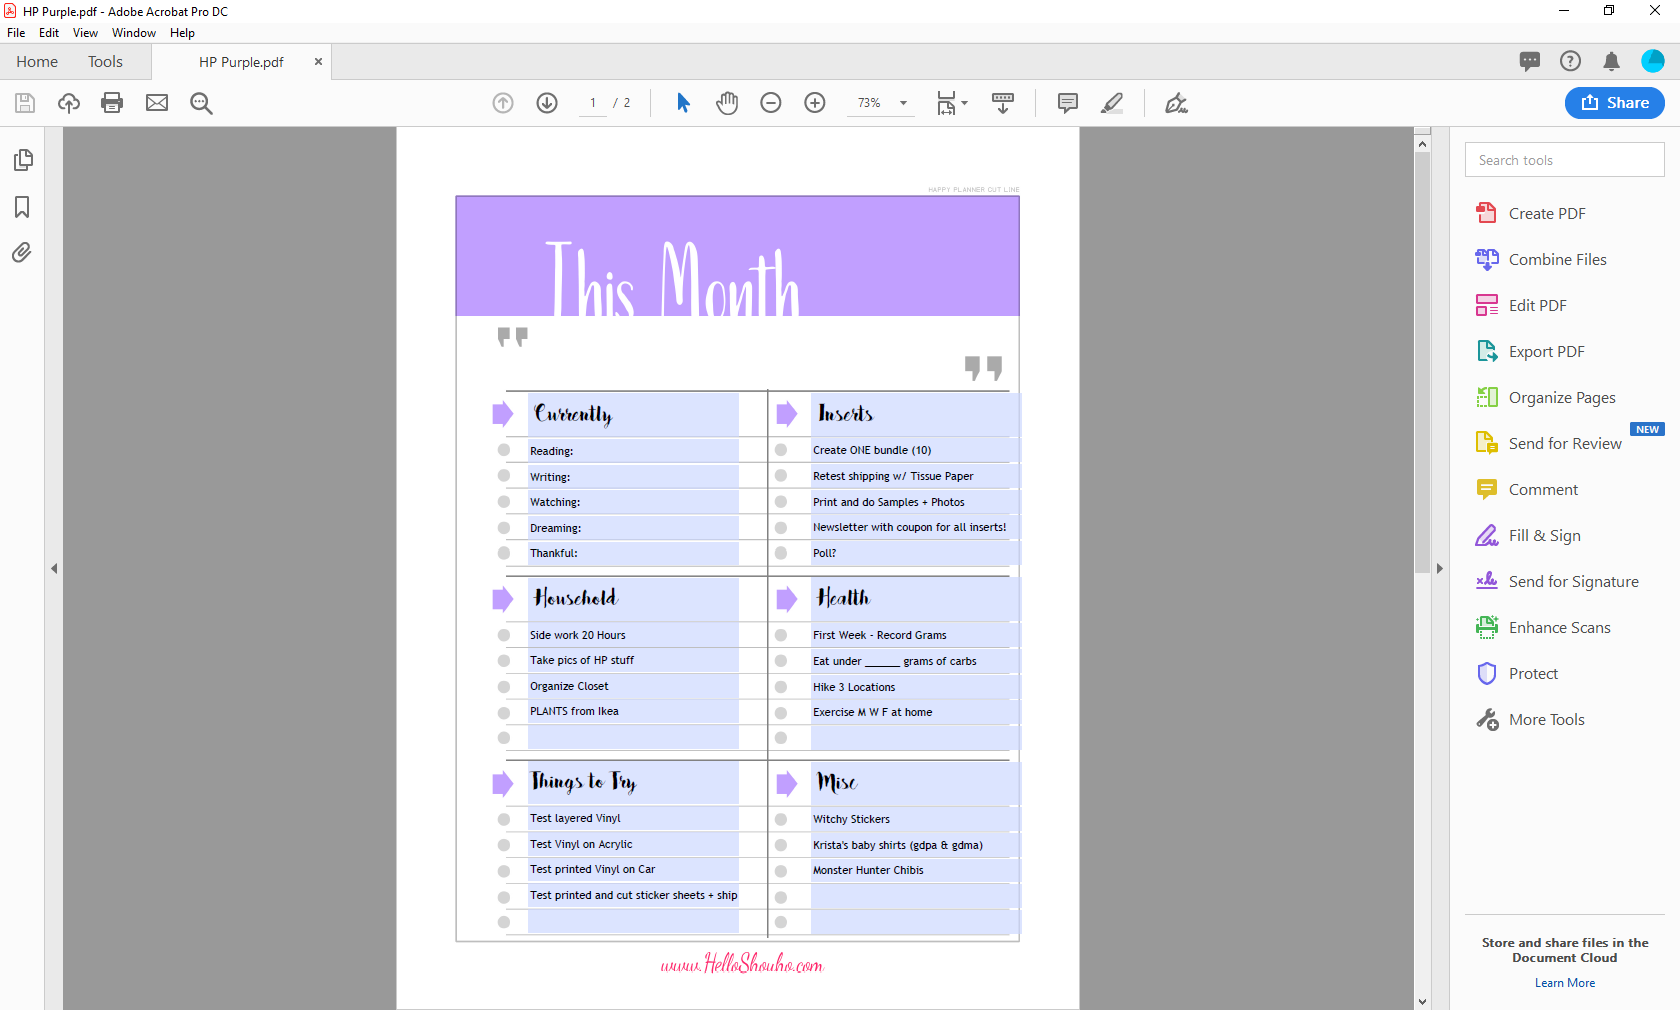Click the current page number field
Viewport: 1680px width, 1032px height.
(593, 103)
